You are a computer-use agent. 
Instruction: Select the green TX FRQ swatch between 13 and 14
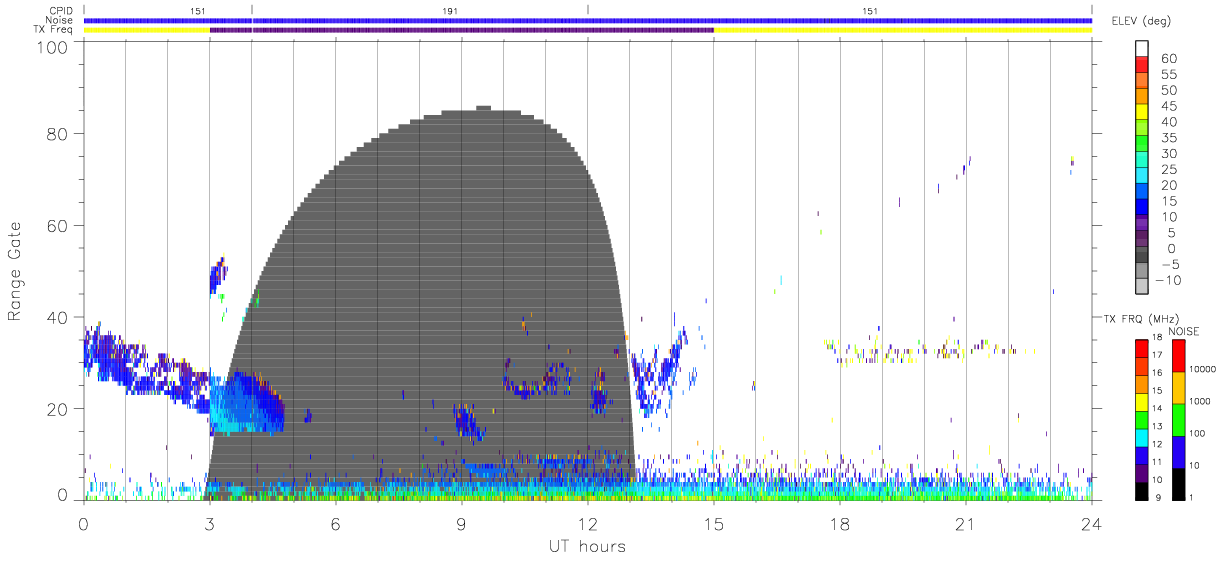(1142, 420)
